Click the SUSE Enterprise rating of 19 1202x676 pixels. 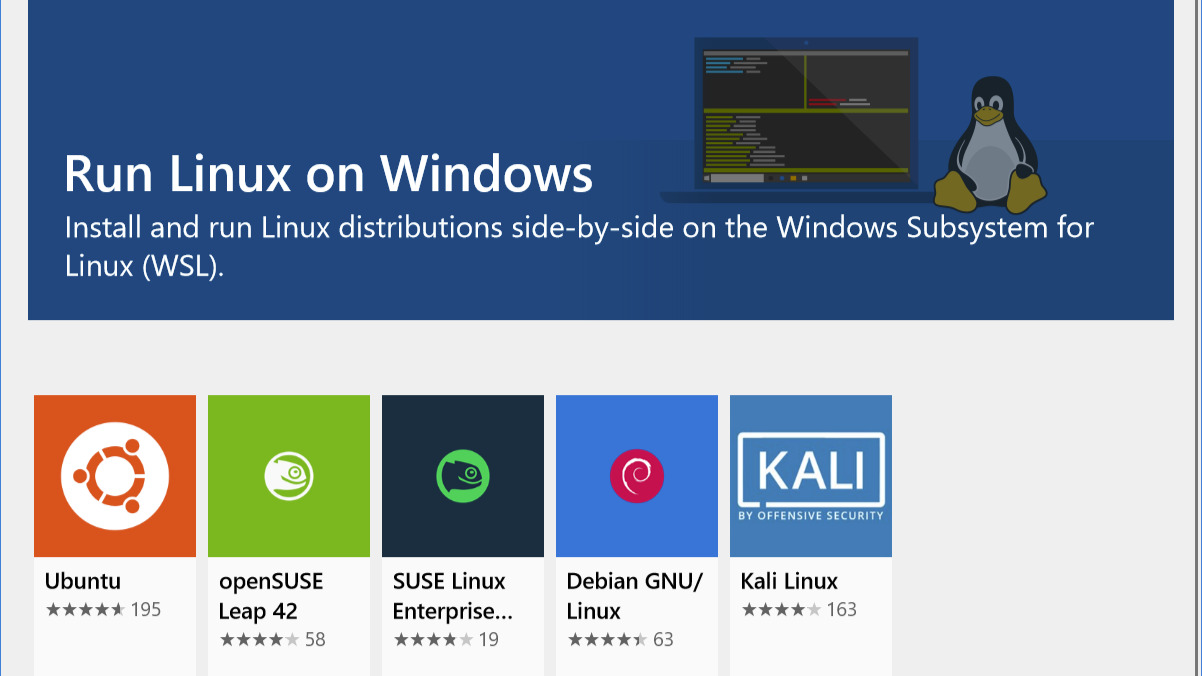(446, 639)
